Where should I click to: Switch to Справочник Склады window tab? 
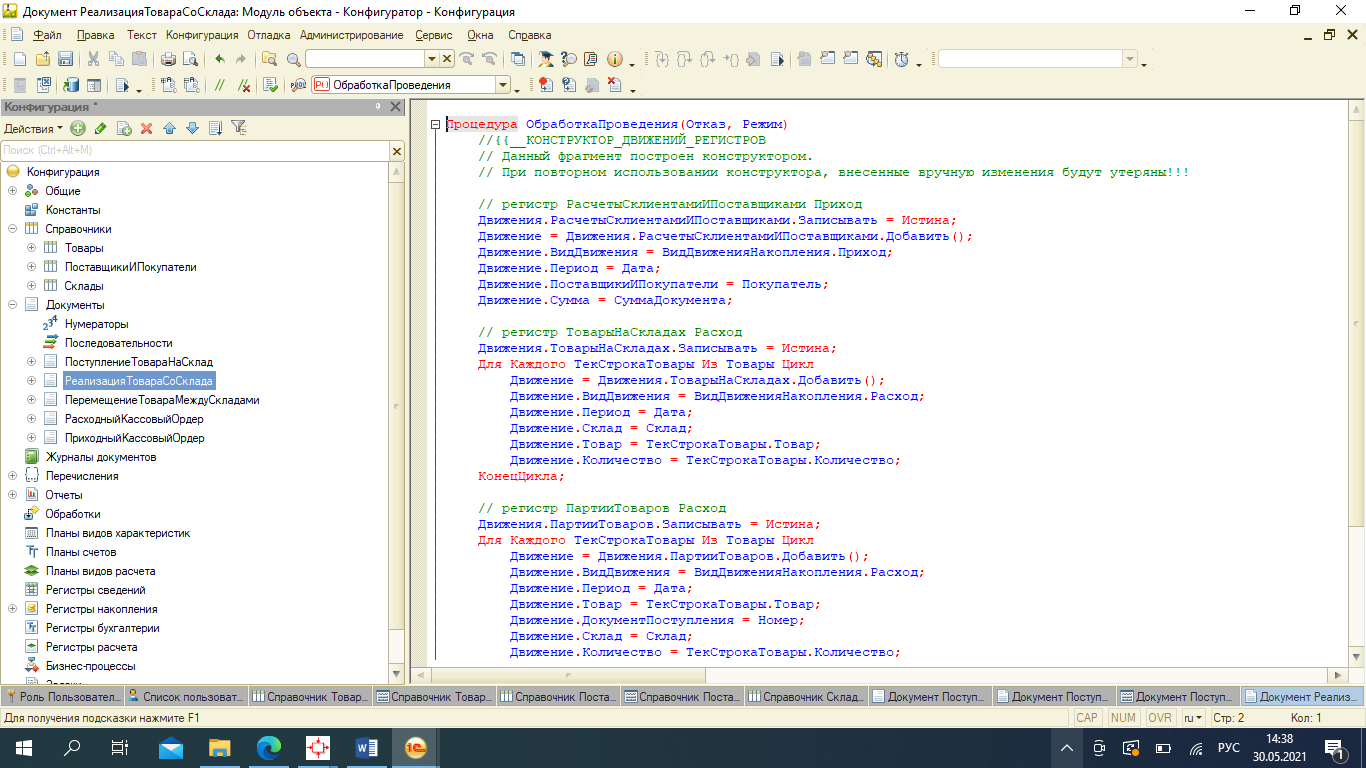point(805,697)
